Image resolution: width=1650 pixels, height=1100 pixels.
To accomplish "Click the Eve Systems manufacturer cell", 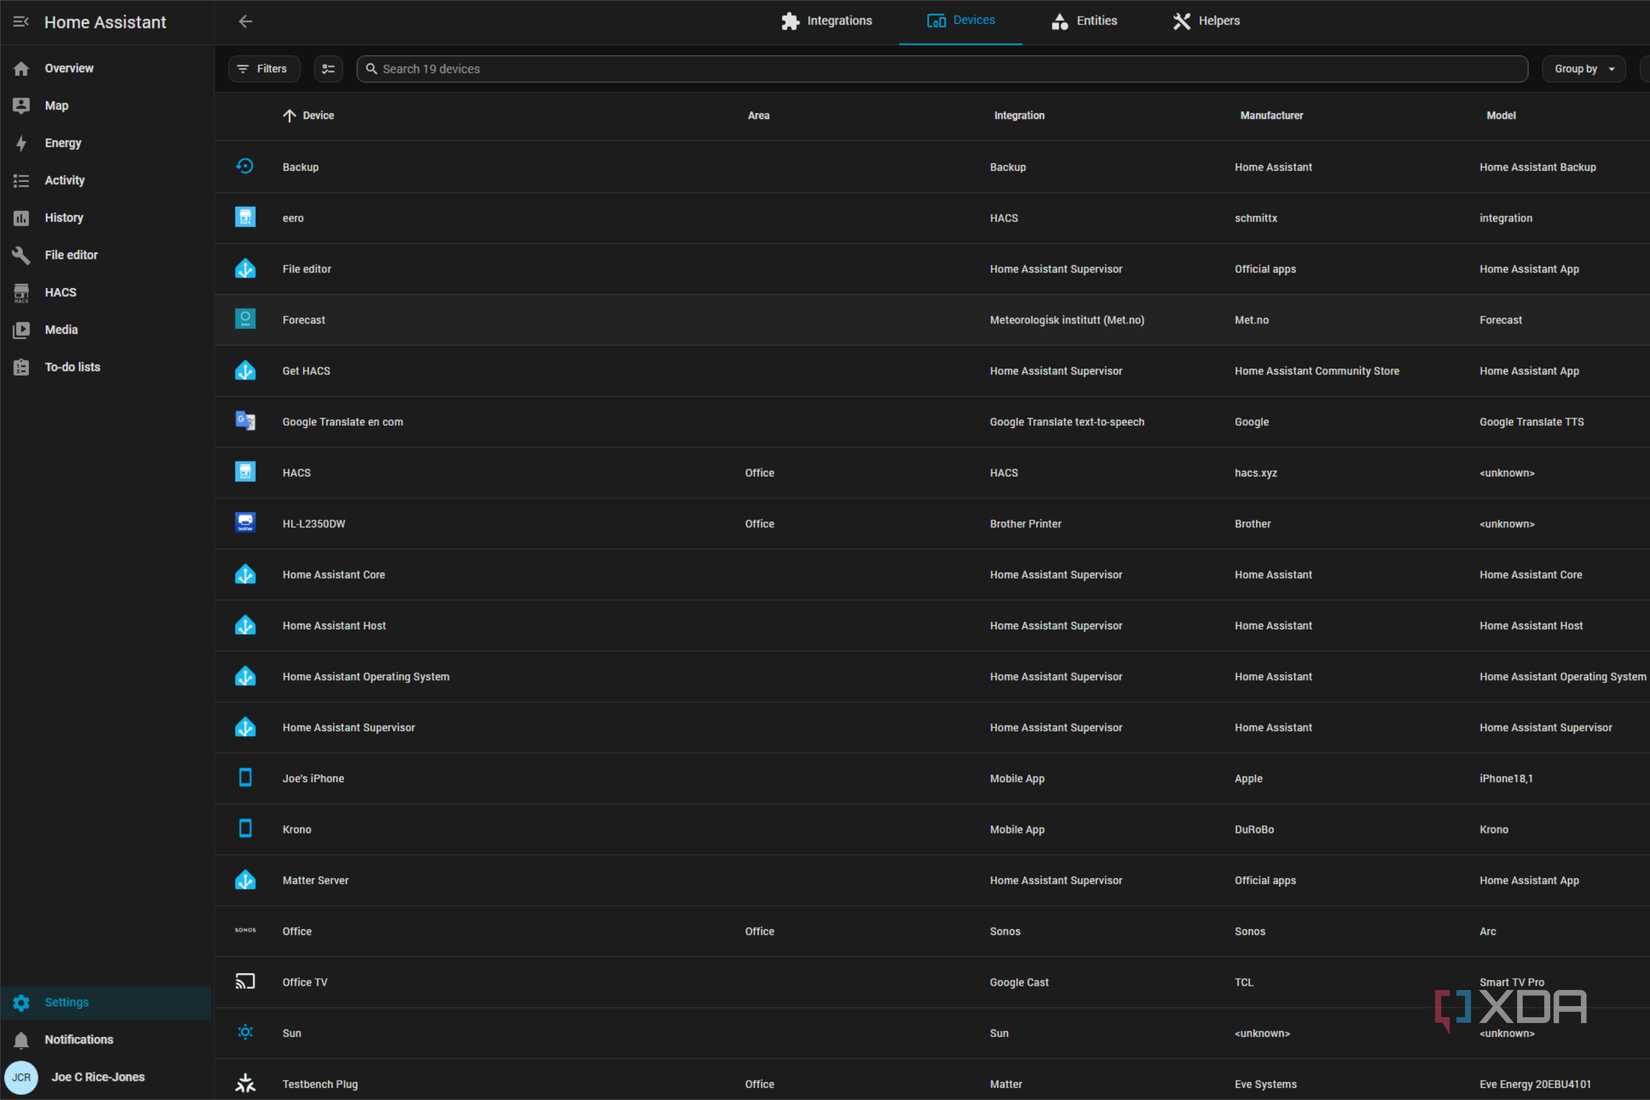I will [1266, 1084].
